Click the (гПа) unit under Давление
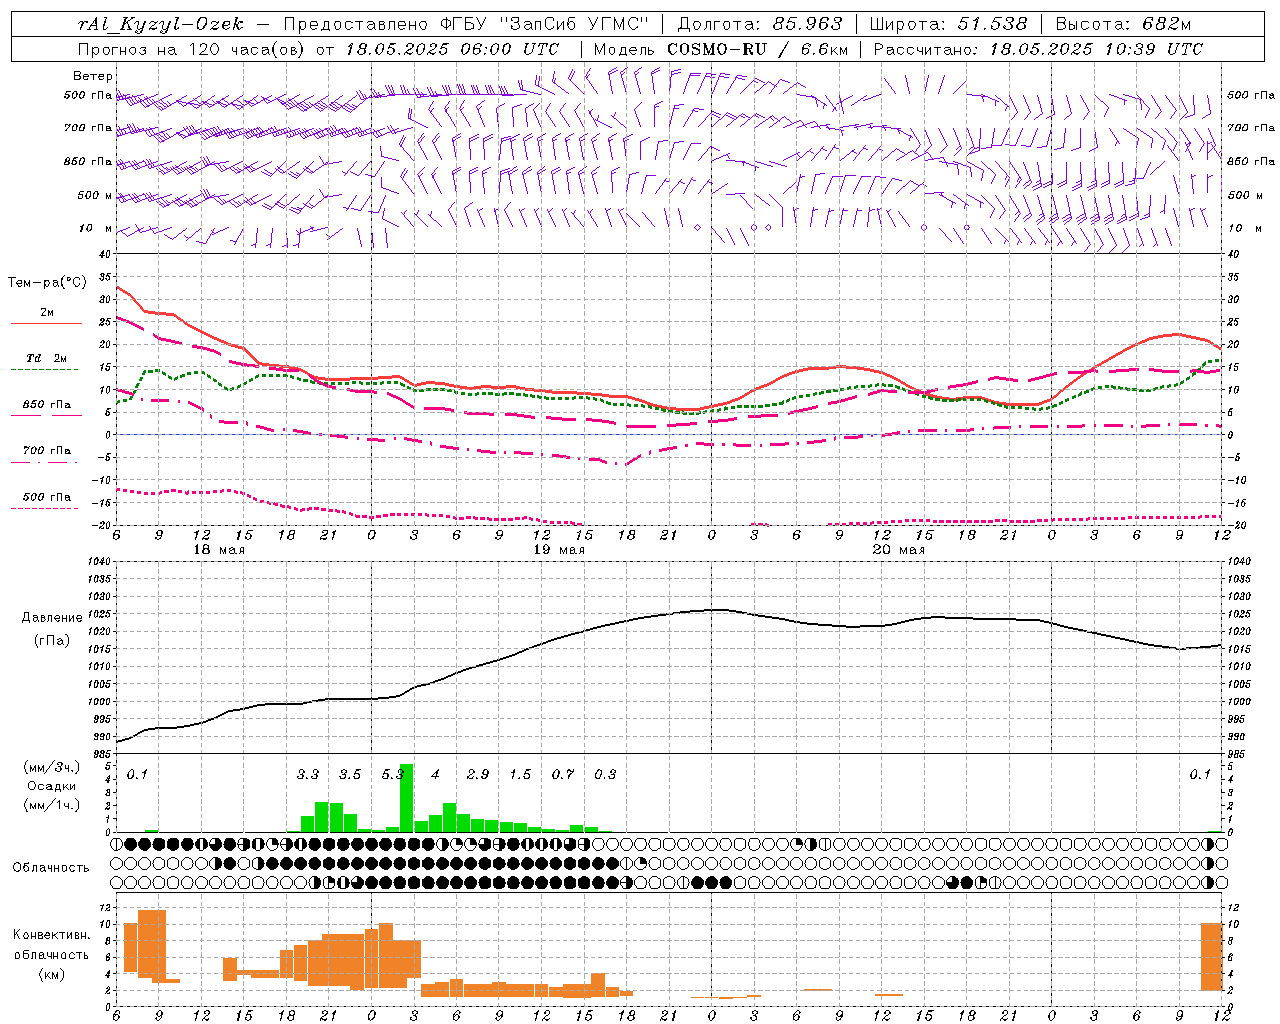This screenshot has height=1024, width=1280. point(52,640)
